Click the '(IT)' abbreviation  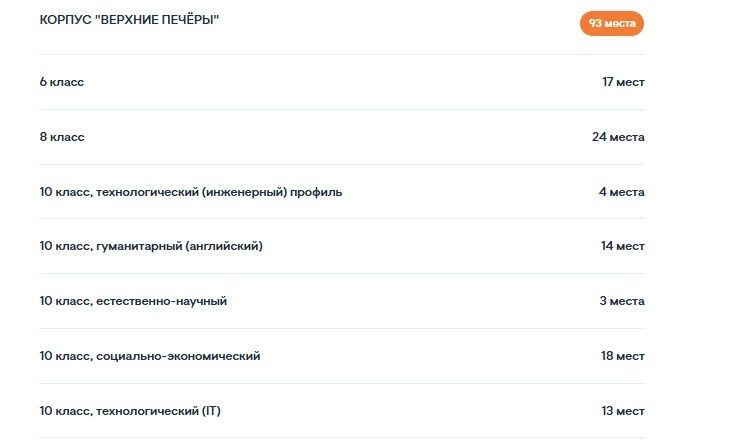tap(211, 411)
